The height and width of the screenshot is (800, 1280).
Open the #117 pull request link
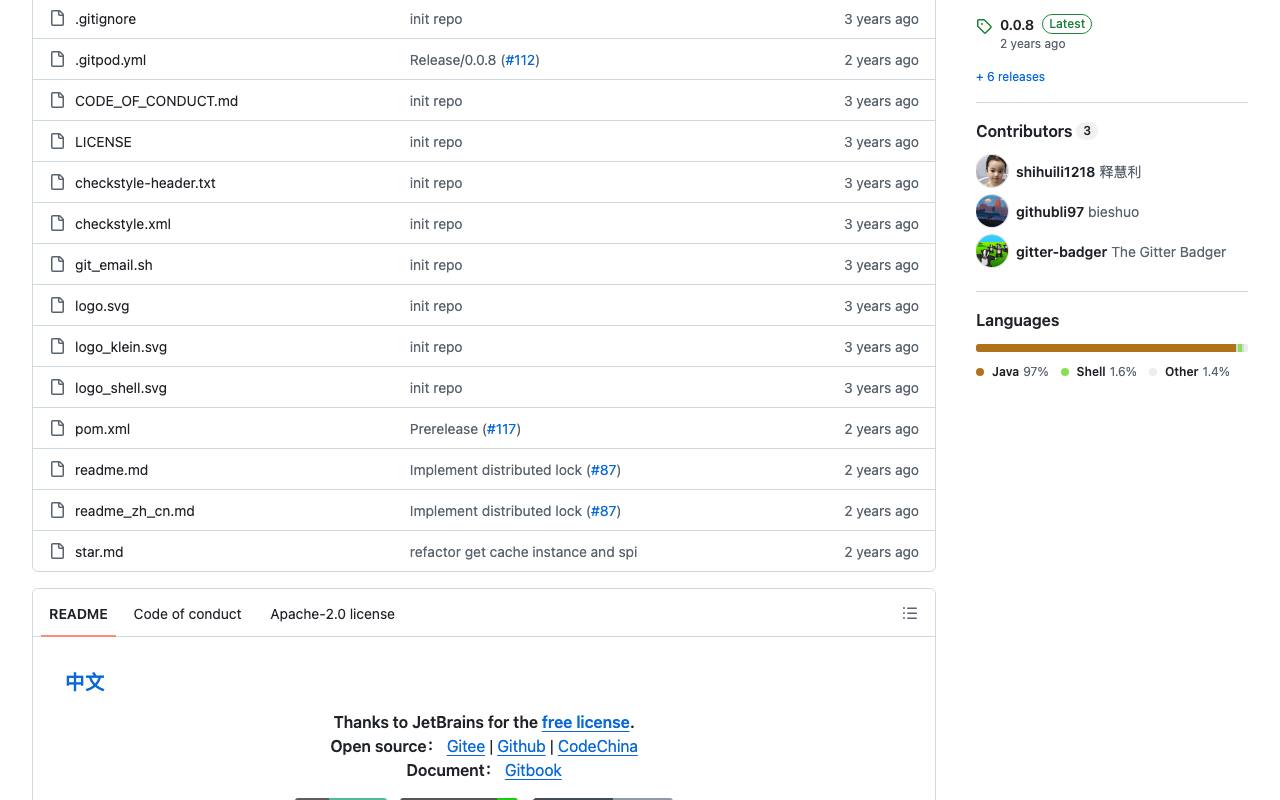click(x=502, y=429)
